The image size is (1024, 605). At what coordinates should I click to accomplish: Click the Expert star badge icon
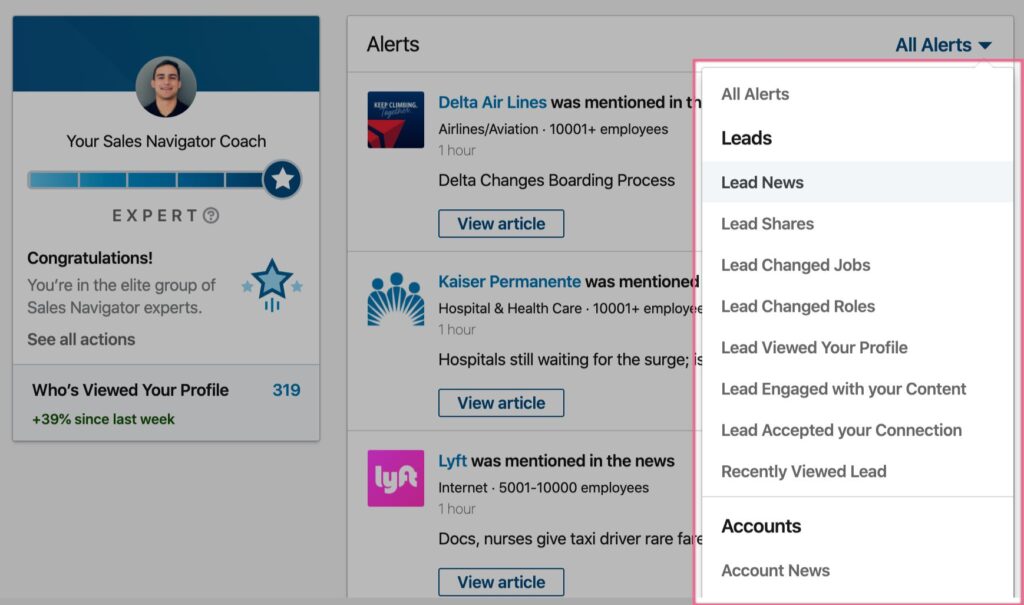[x=282, y=179]
